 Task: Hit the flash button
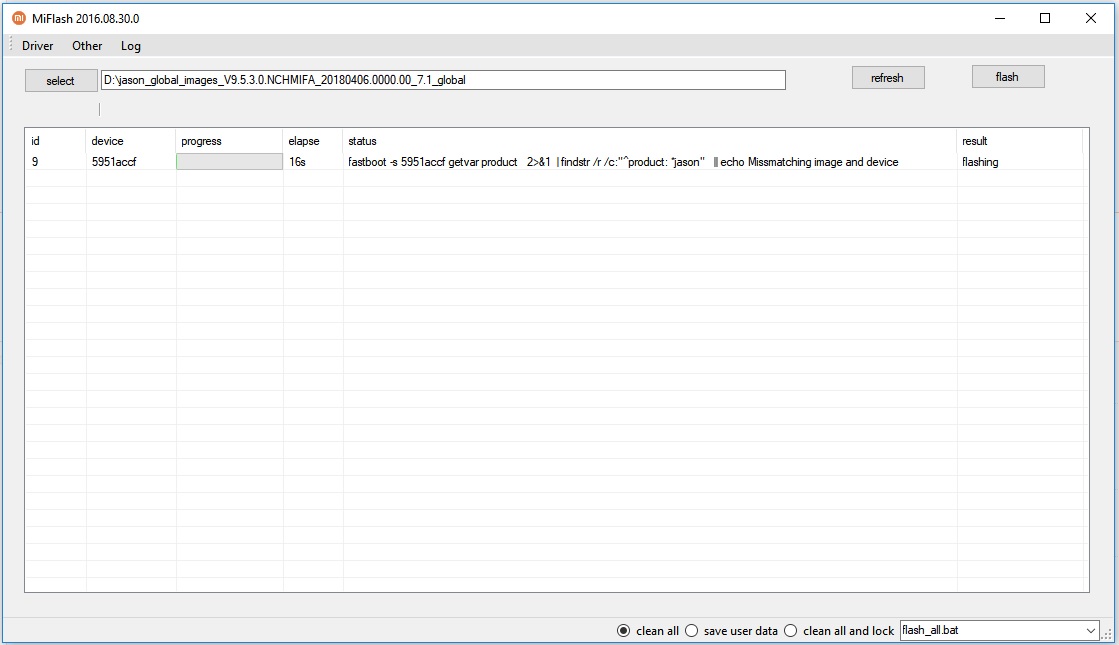1007,77
